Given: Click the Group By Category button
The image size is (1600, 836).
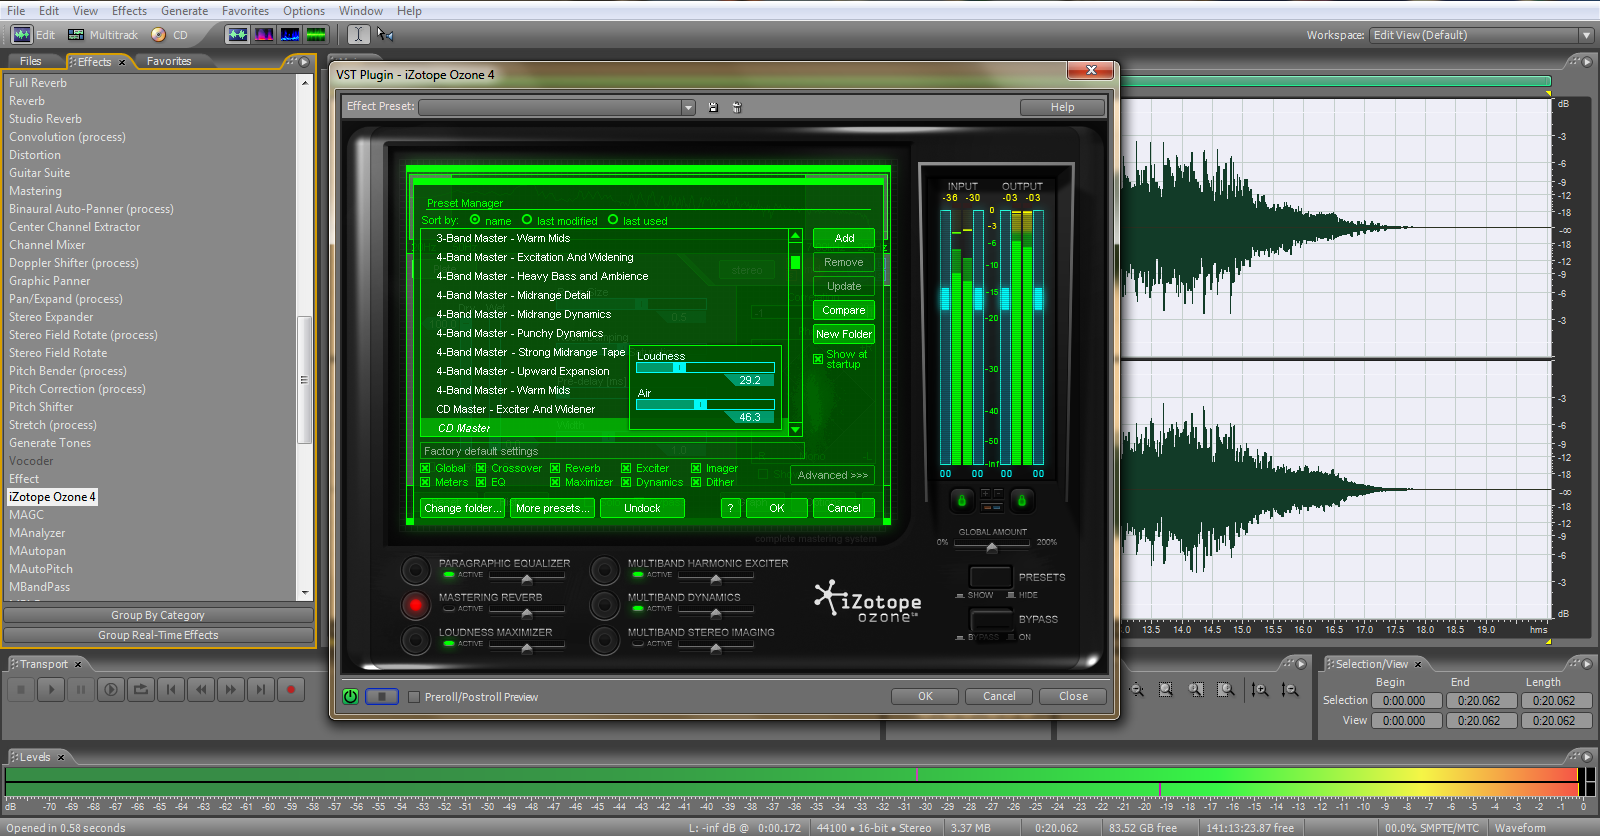Looking at the screenshot, I should click(x=158, y=615).
